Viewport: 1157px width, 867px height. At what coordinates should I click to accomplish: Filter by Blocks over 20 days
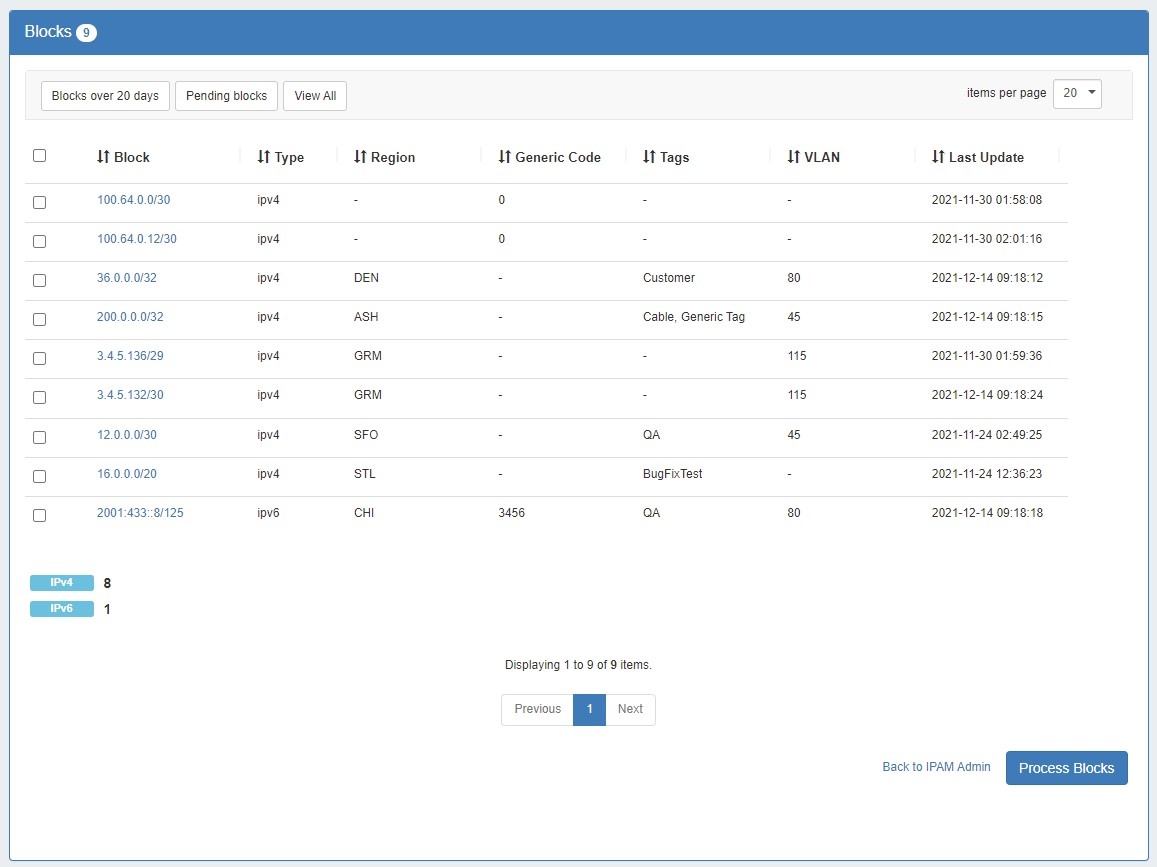click(105, 96)
